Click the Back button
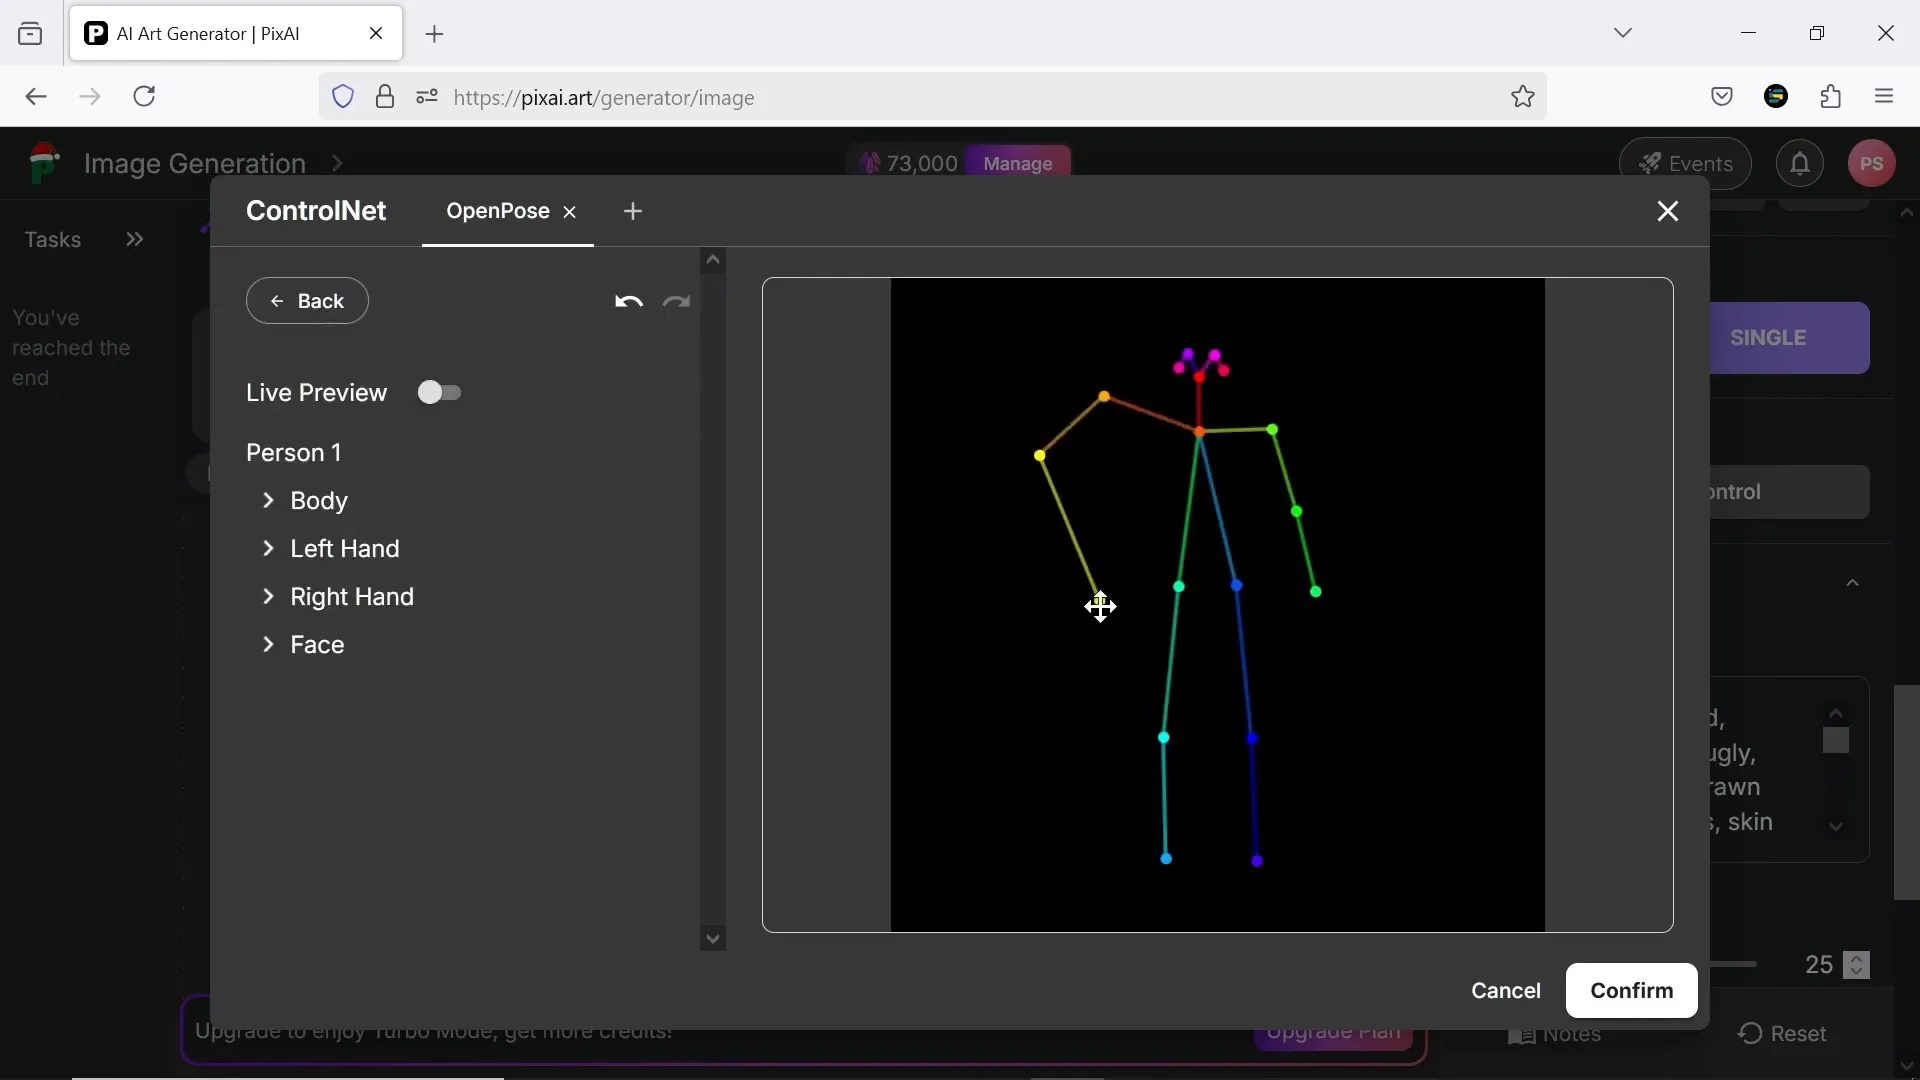The width and height of the screenshot is (1920, 1080). 307,301
